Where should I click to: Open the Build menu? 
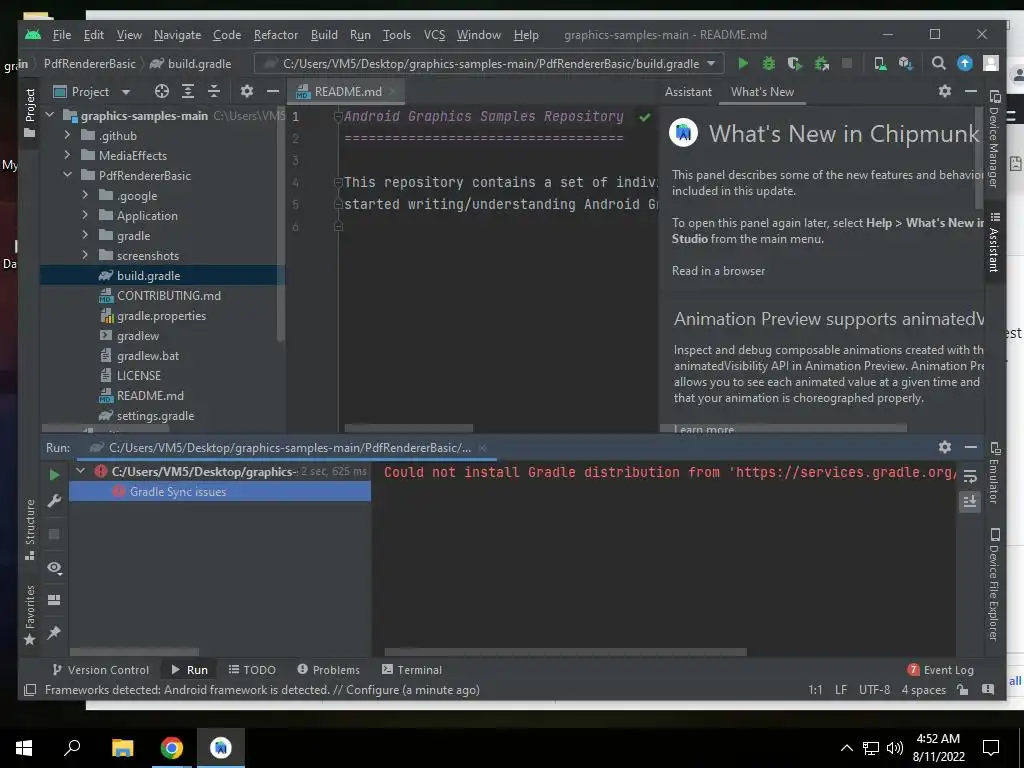[324, 35]
